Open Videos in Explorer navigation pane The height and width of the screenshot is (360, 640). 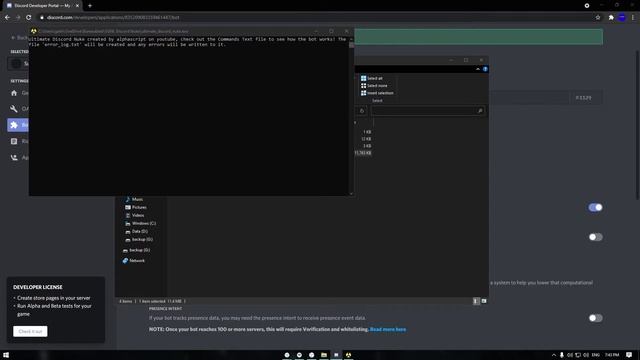(134, 215)
